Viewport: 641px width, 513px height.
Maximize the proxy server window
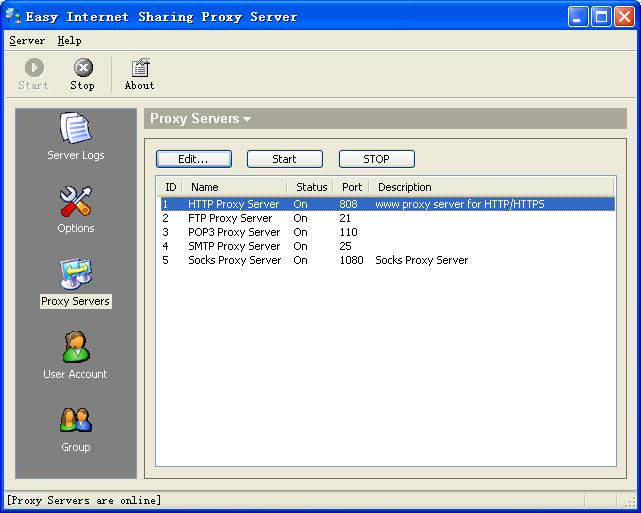click(x=601, y=17)
